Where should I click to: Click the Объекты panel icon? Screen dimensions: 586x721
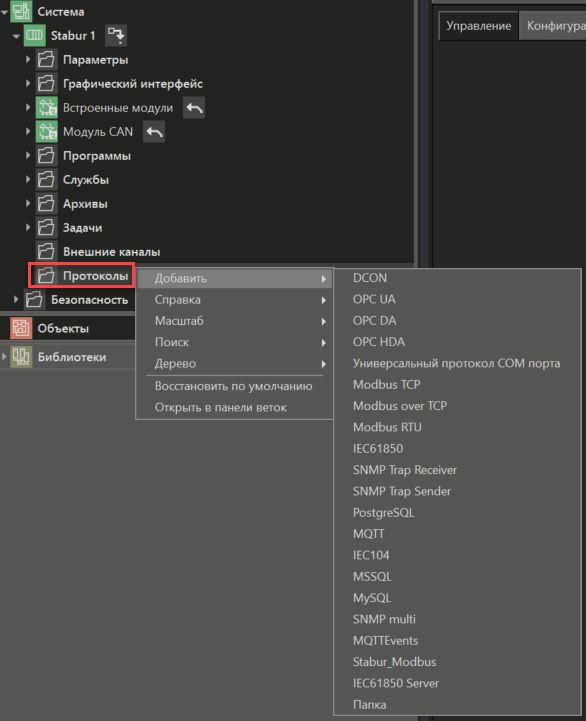pos(21,328)
